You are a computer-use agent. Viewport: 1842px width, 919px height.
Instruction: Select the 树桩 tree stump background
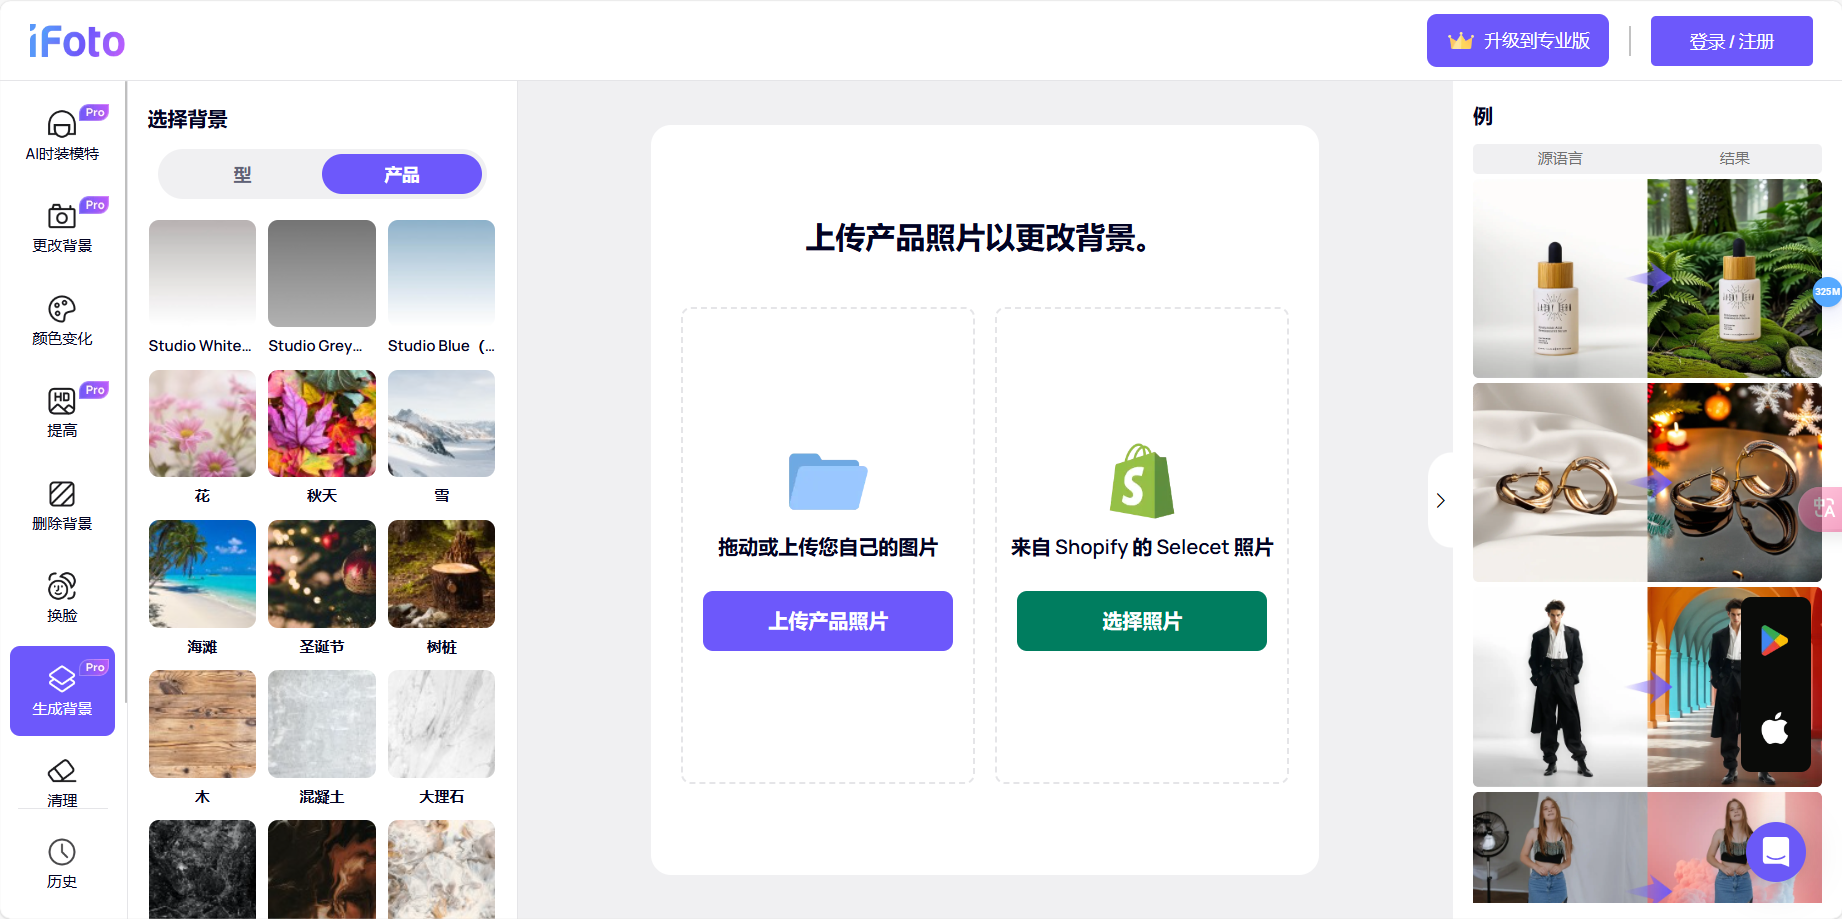[x=441, y=574]
